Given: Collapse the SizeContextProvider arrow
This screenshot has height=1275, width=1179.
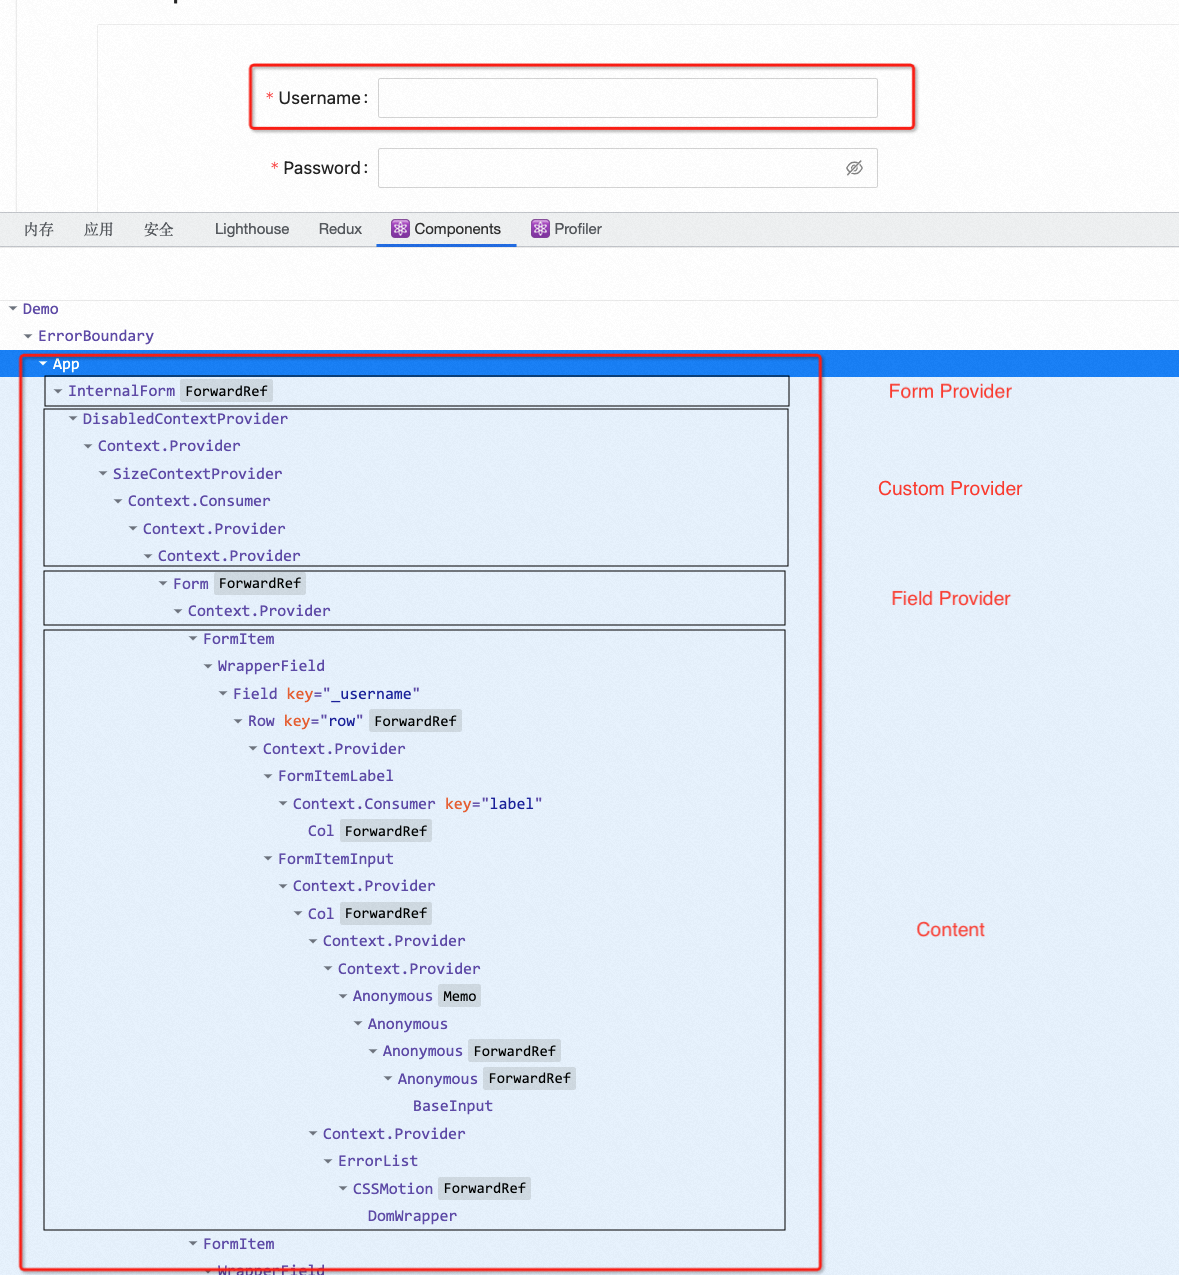Looking at the screenshot, I should (103, 474).
